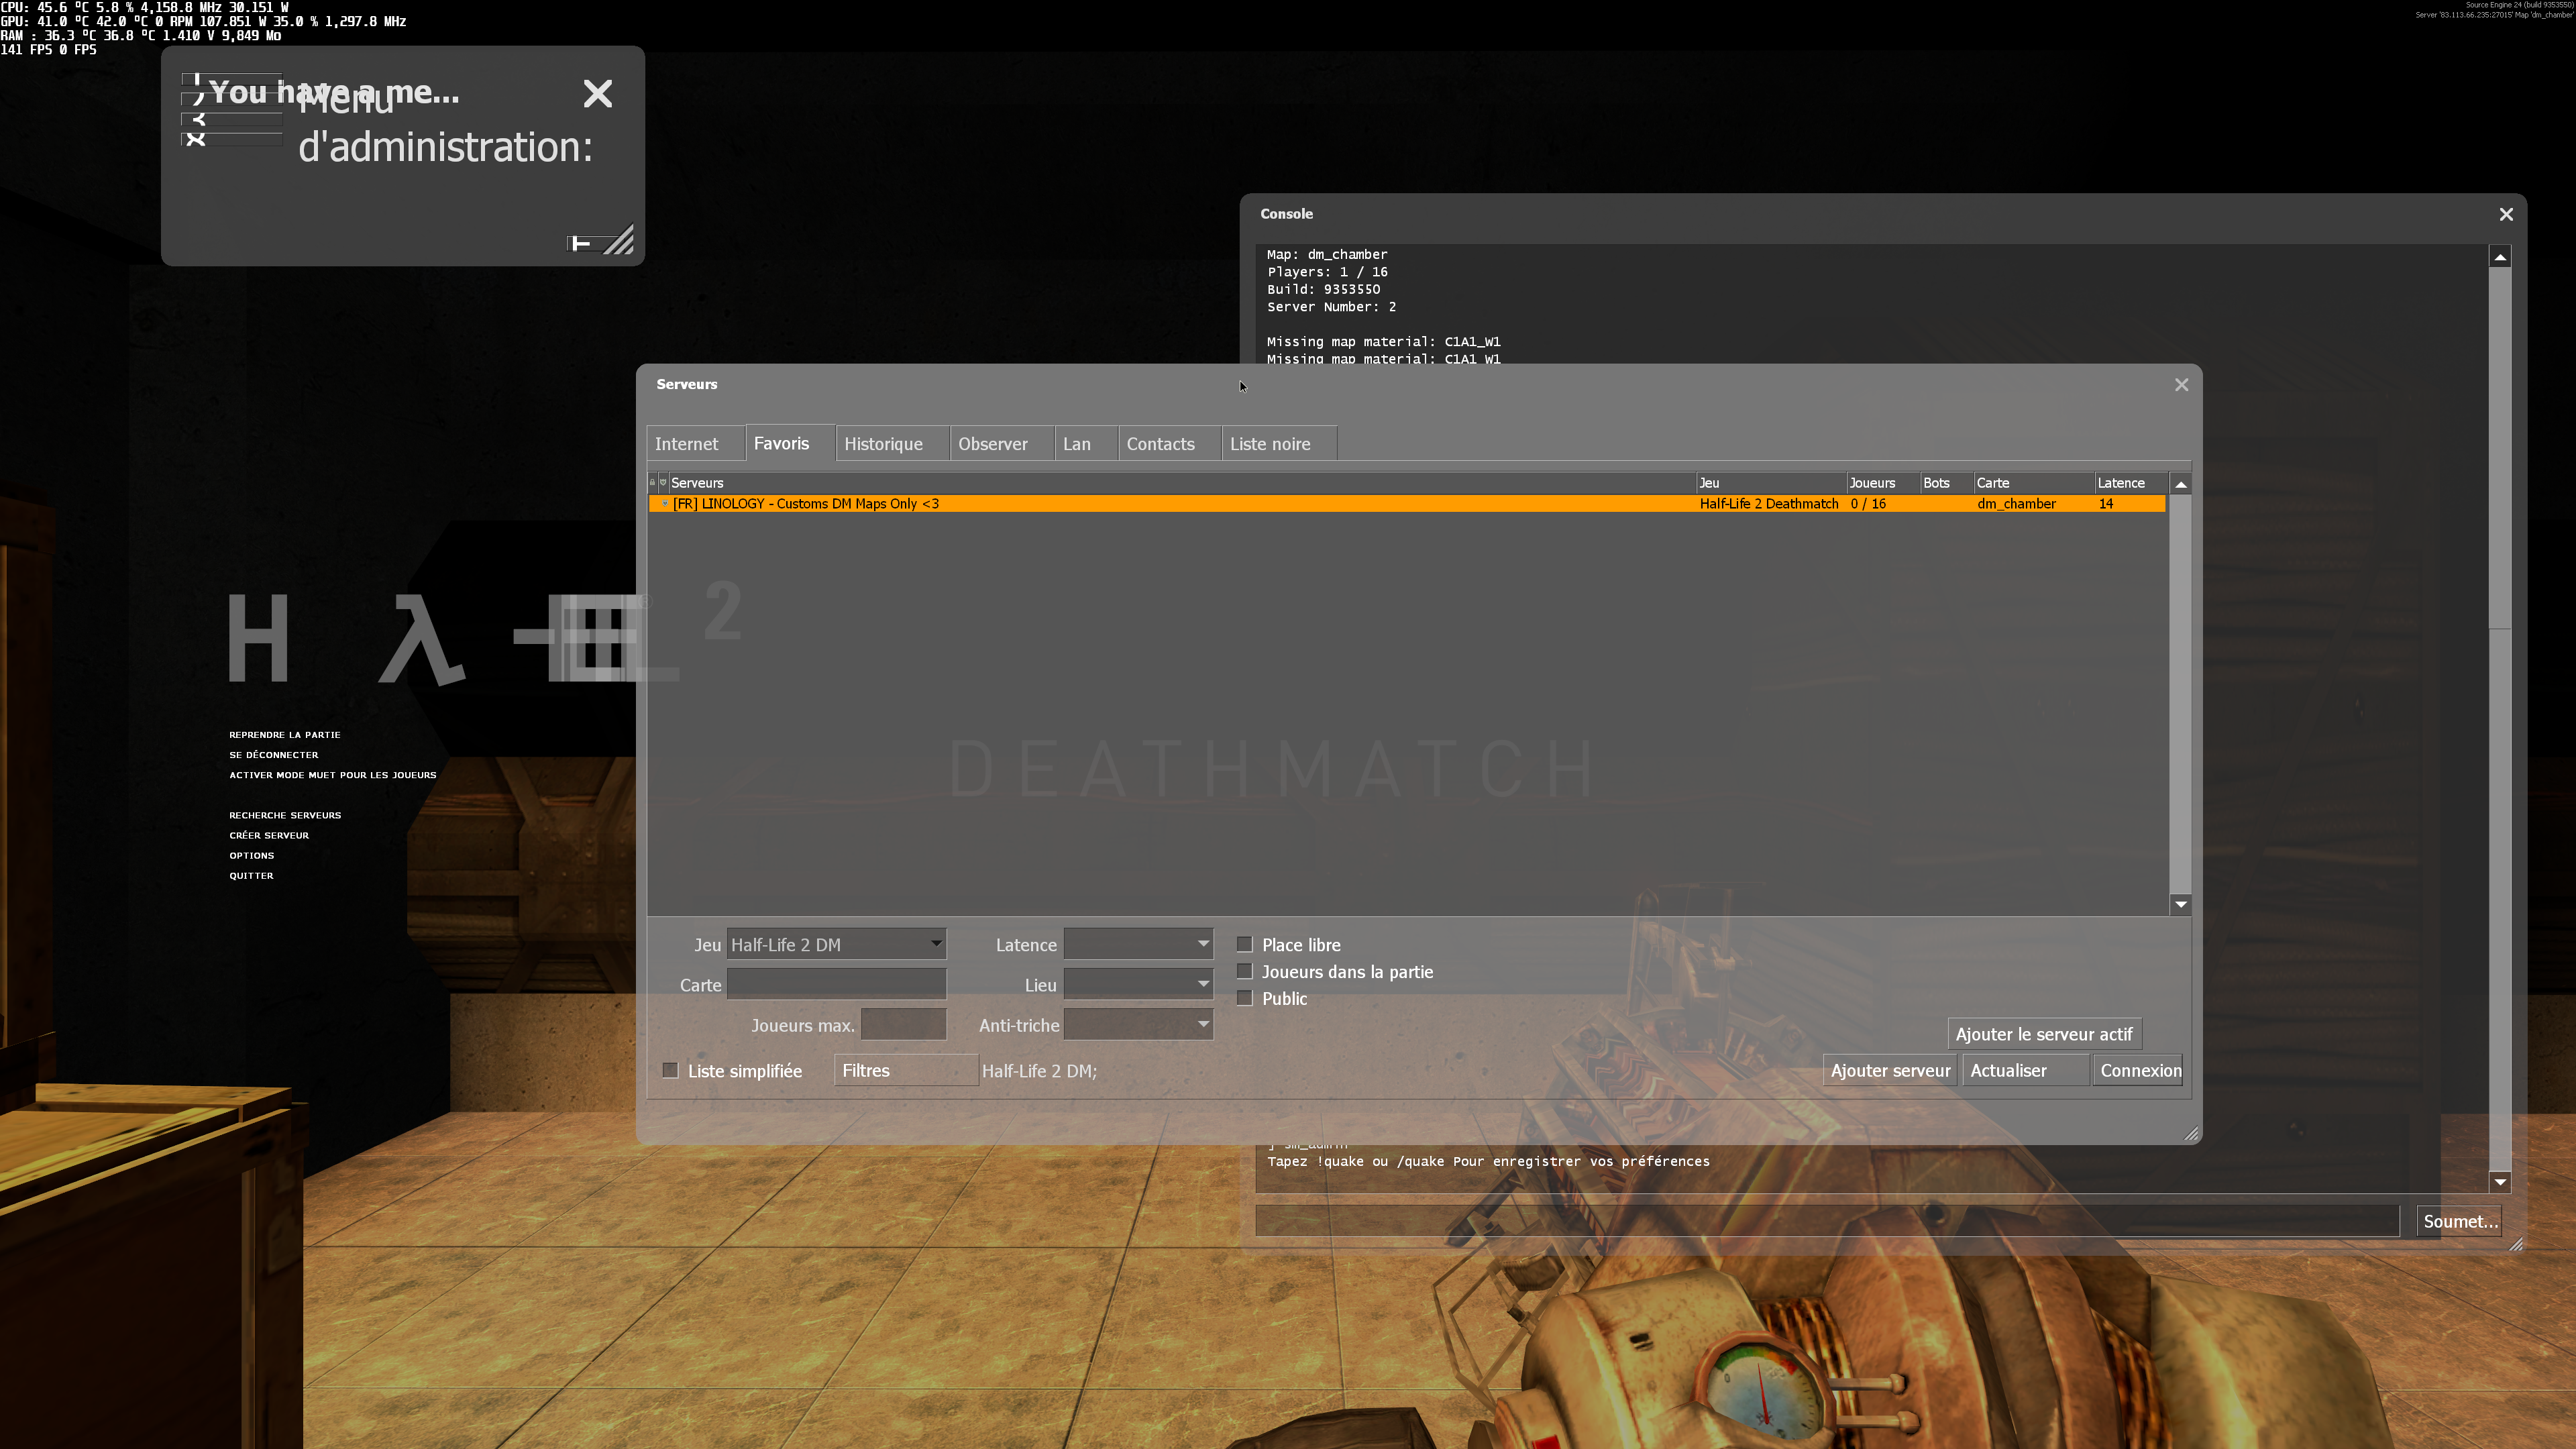Toggle Joueurs dans la partie checkbox
The width and height of the screenshot is (2576, 1449).
click(1244, 972)
